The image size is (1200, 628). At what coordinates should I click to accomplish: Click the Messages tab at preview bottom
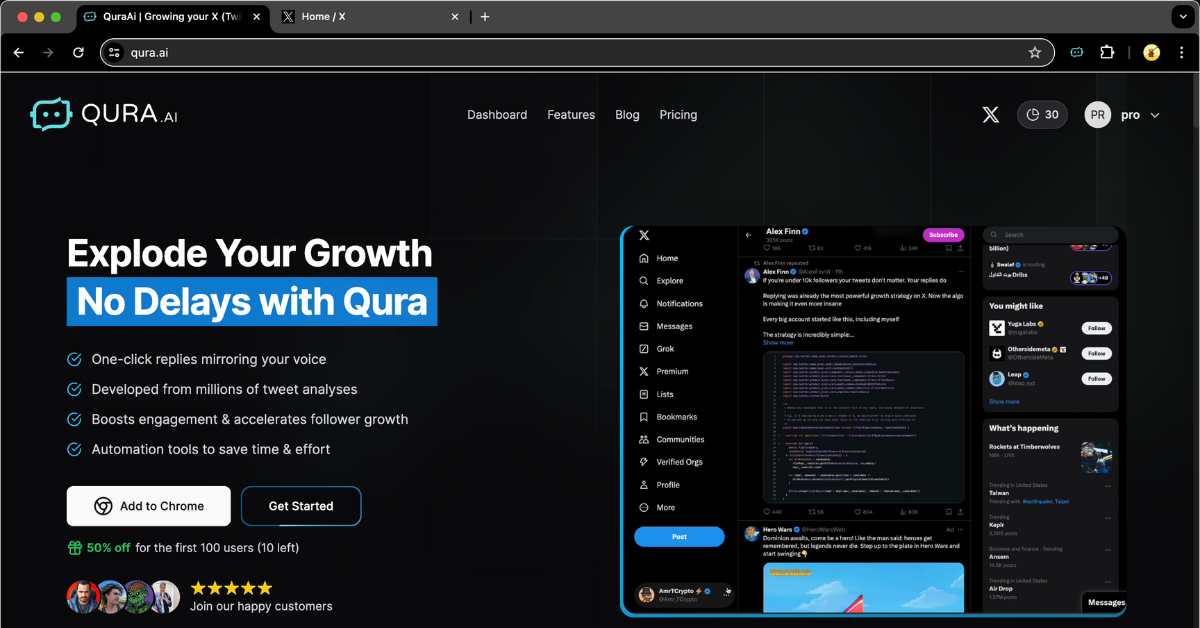[x=1106, y=602]
